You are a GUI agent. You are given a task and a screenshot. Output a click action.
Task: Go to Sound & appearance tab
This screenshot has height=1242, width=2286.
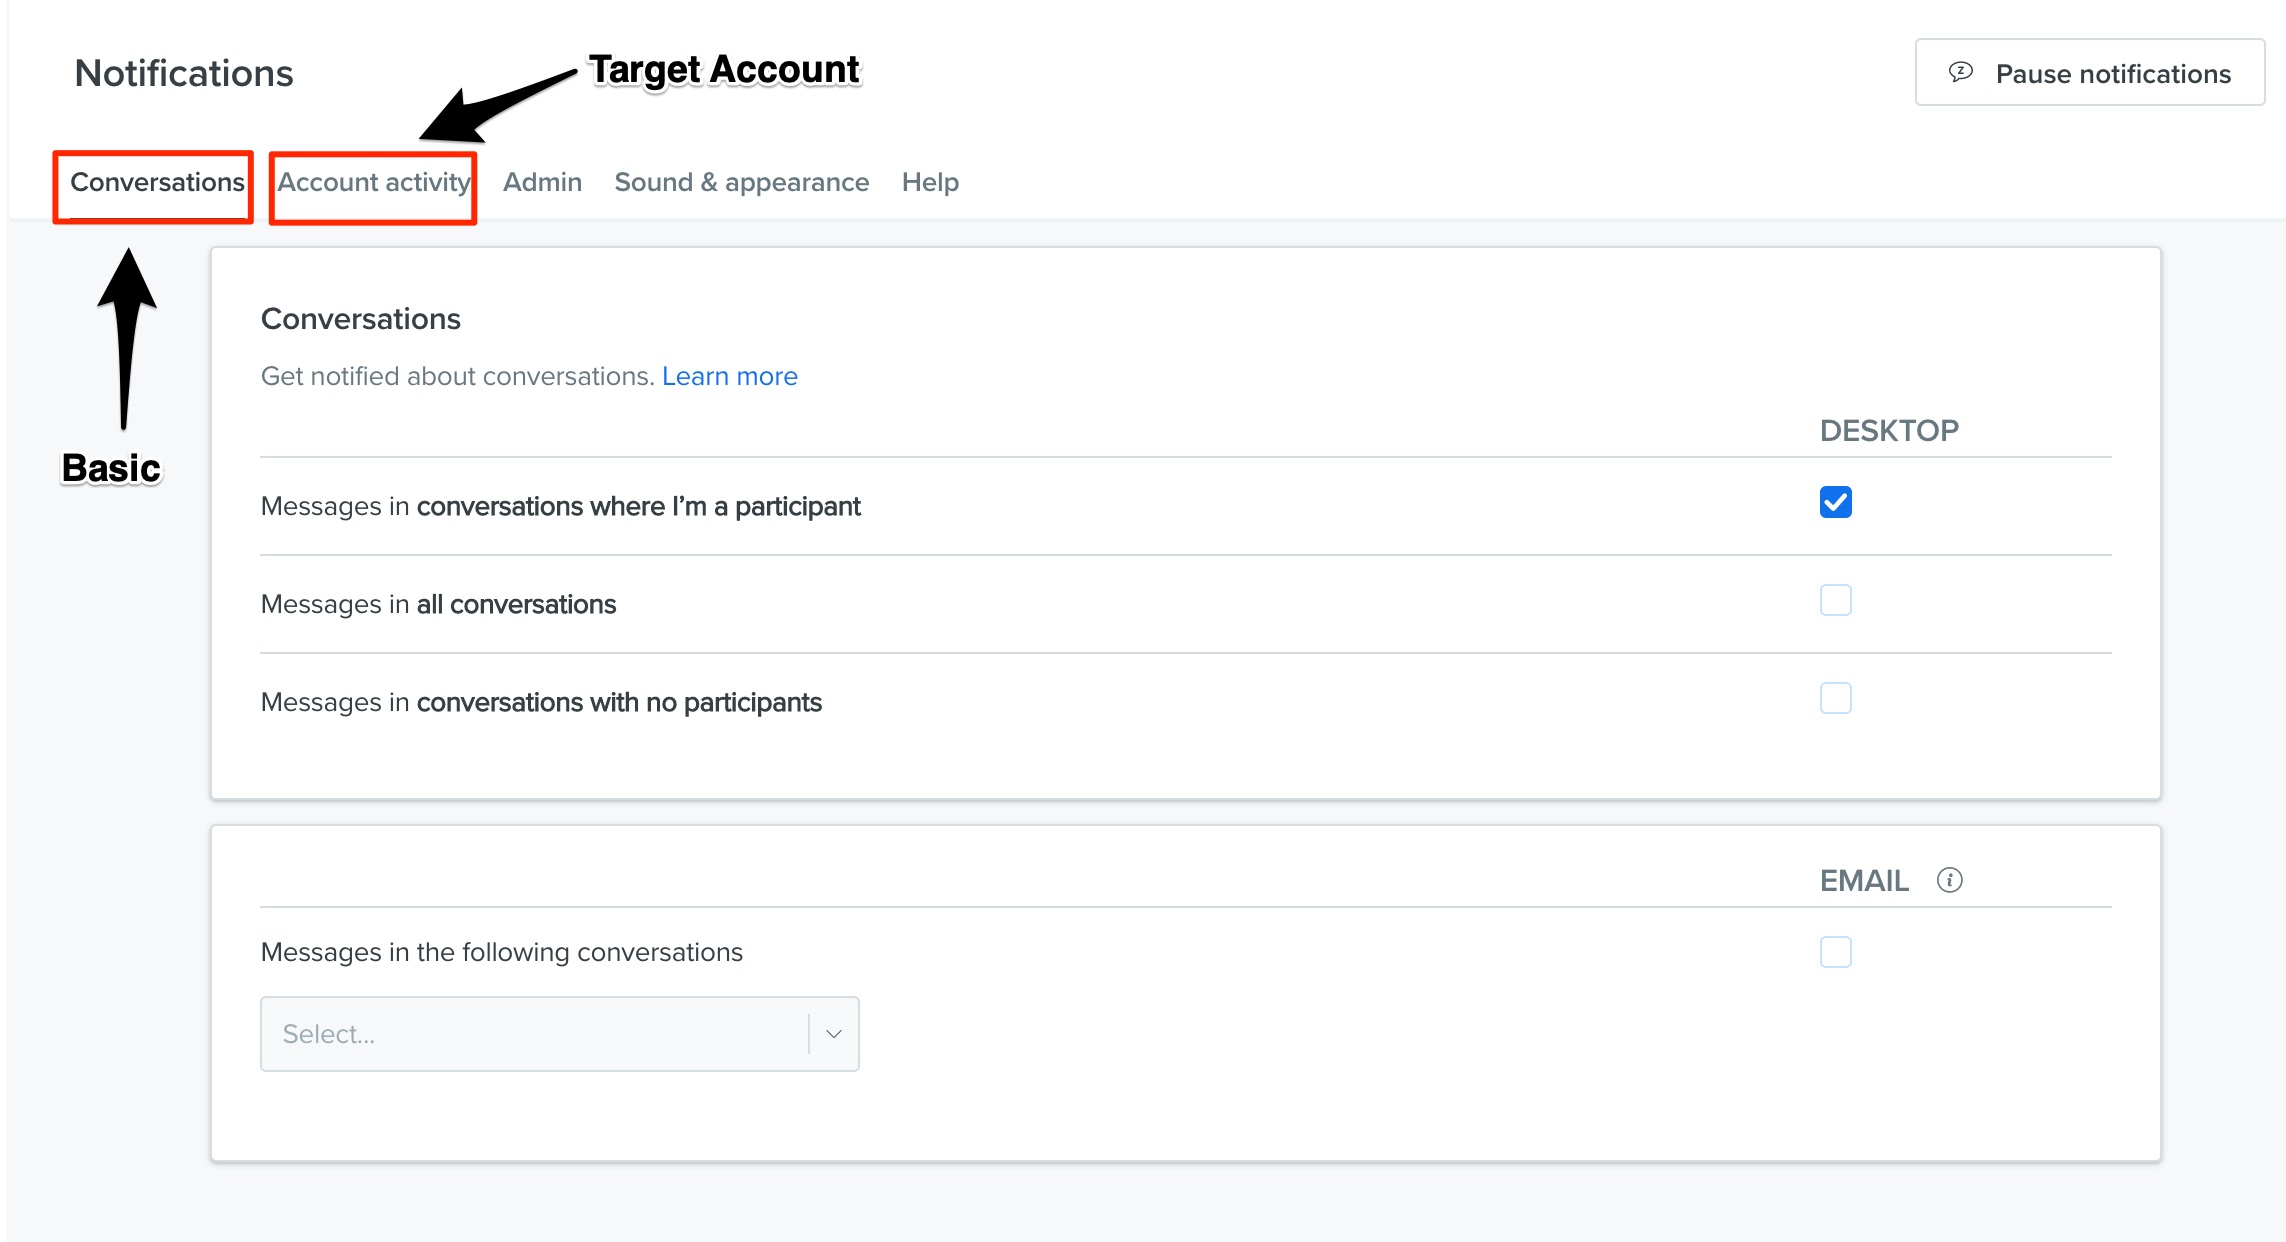[x=741, y=182]
